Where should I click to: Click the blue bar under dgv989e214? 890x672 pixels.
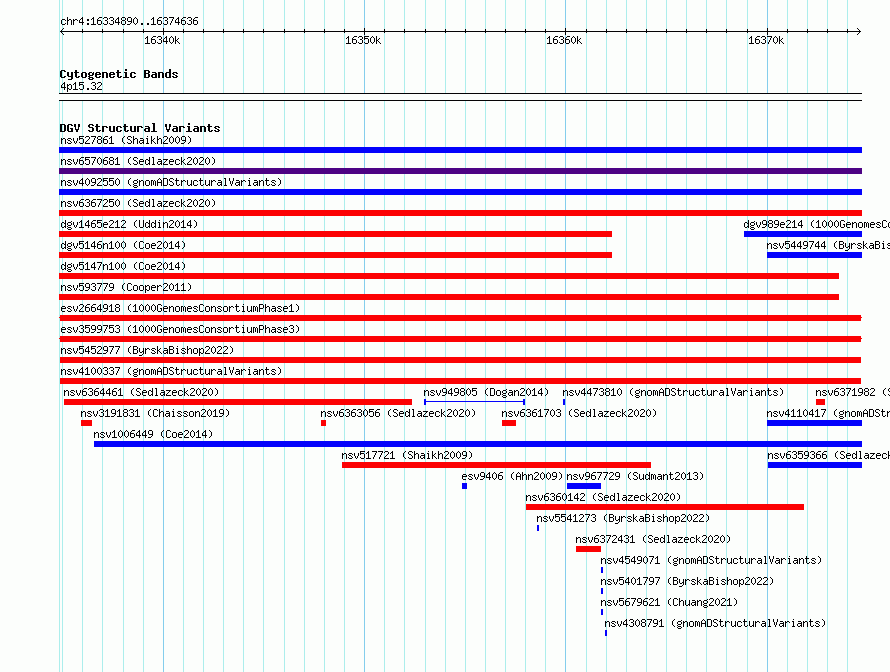click(x=803, y=234)
